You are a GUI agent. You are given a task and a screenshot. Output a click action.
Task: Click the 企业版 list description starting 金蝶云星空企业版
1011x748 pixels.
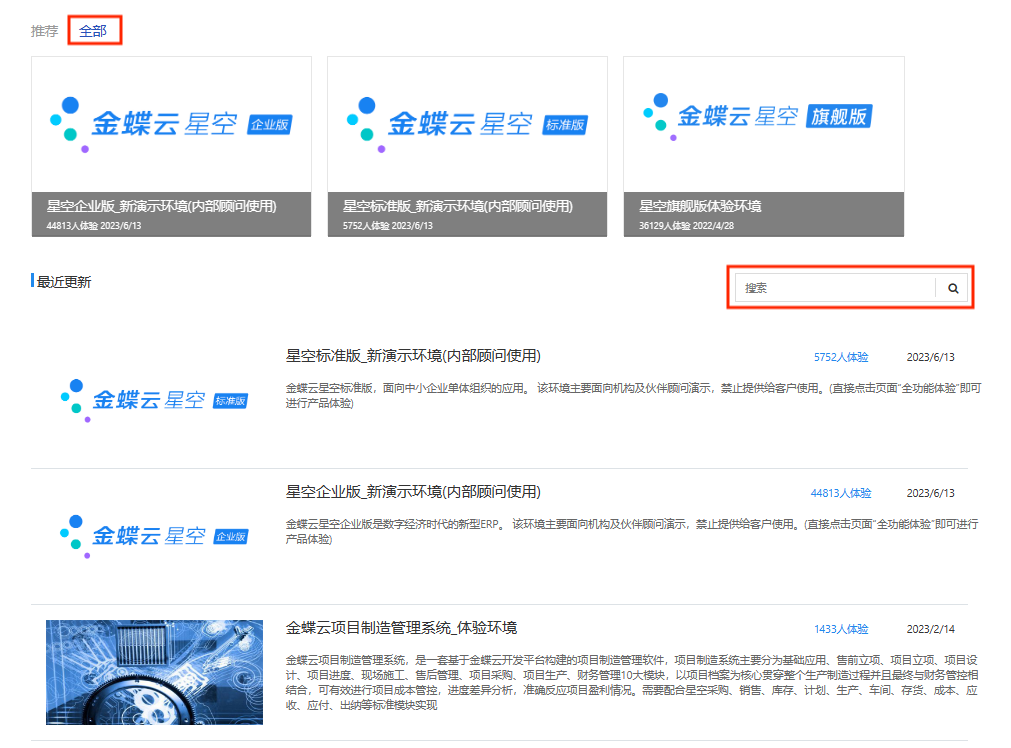pos(632,532)
